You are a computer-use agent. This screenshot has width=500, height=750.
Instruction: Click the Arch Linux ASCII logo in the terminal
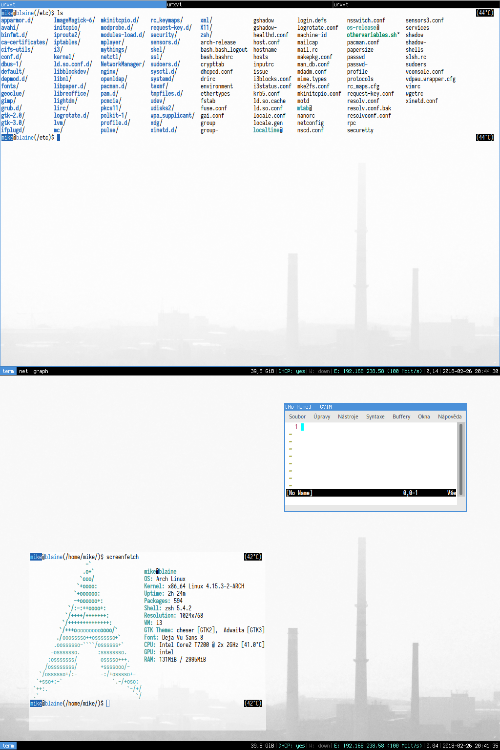88,630
